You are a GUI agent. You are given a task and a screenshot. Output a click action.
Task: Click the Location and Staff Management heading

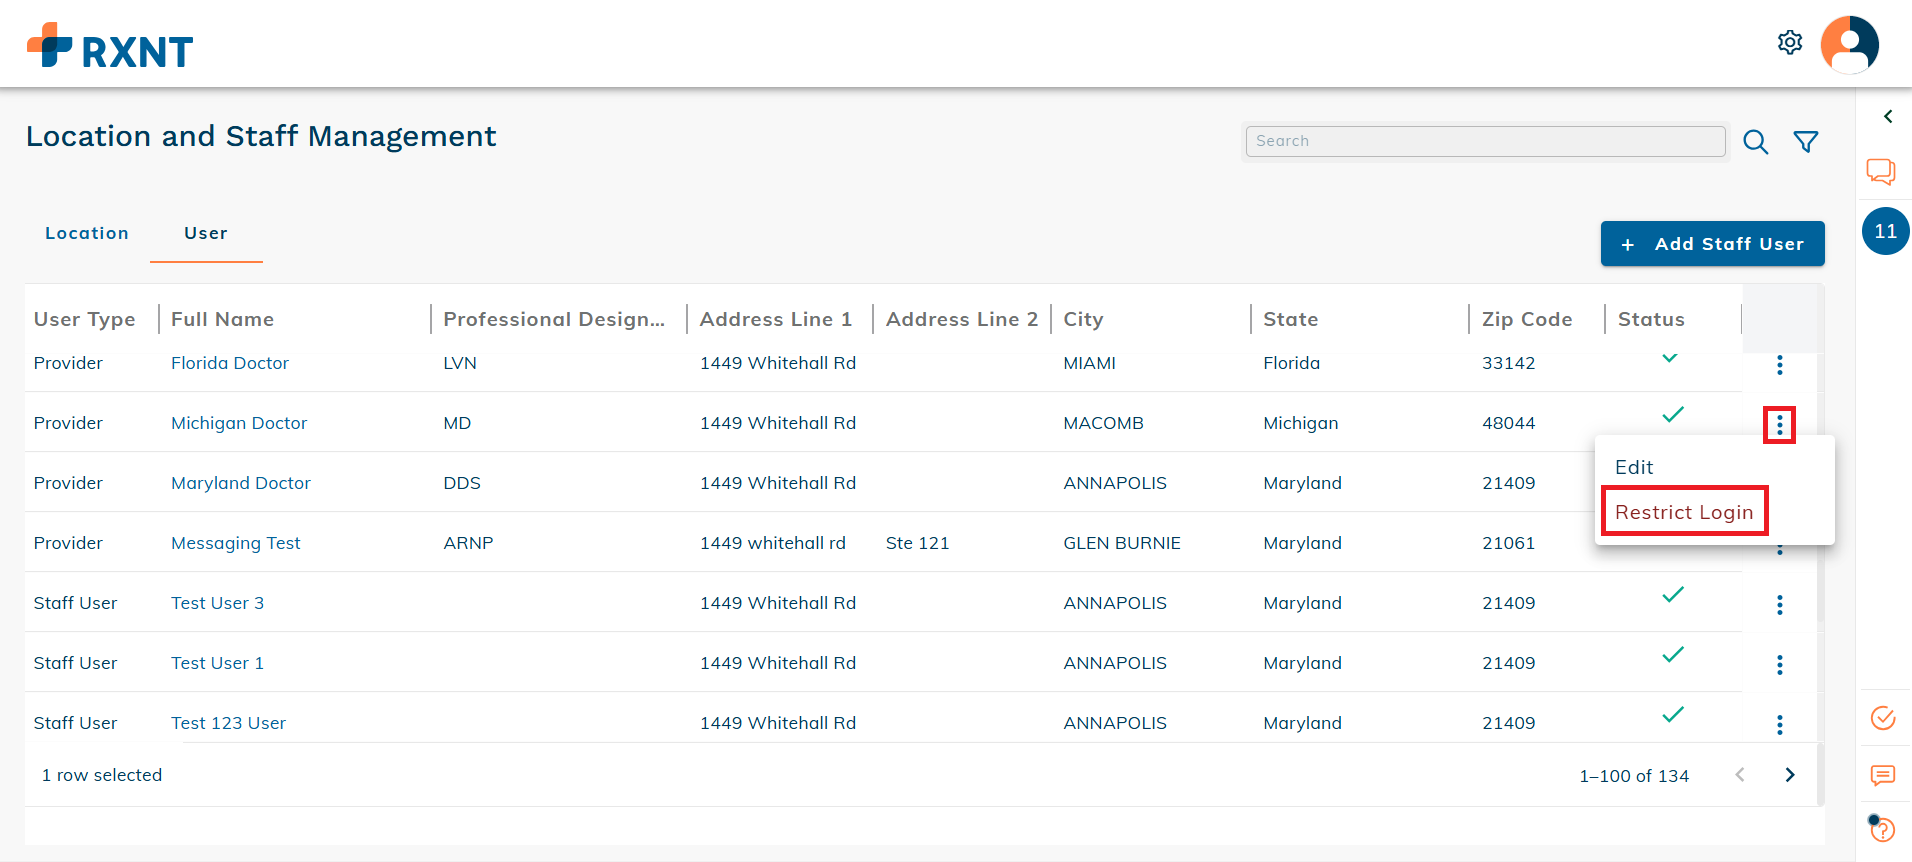(261, 136)
